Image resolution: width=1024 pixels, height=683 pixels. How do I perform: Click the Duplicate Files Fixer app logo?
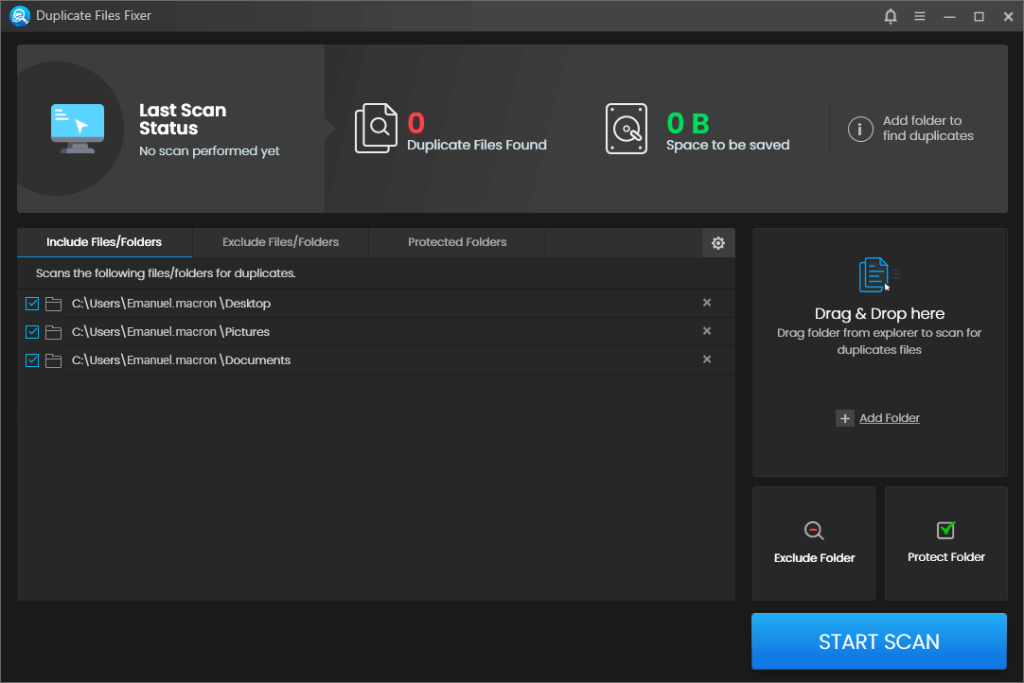[x=20, y=16]
